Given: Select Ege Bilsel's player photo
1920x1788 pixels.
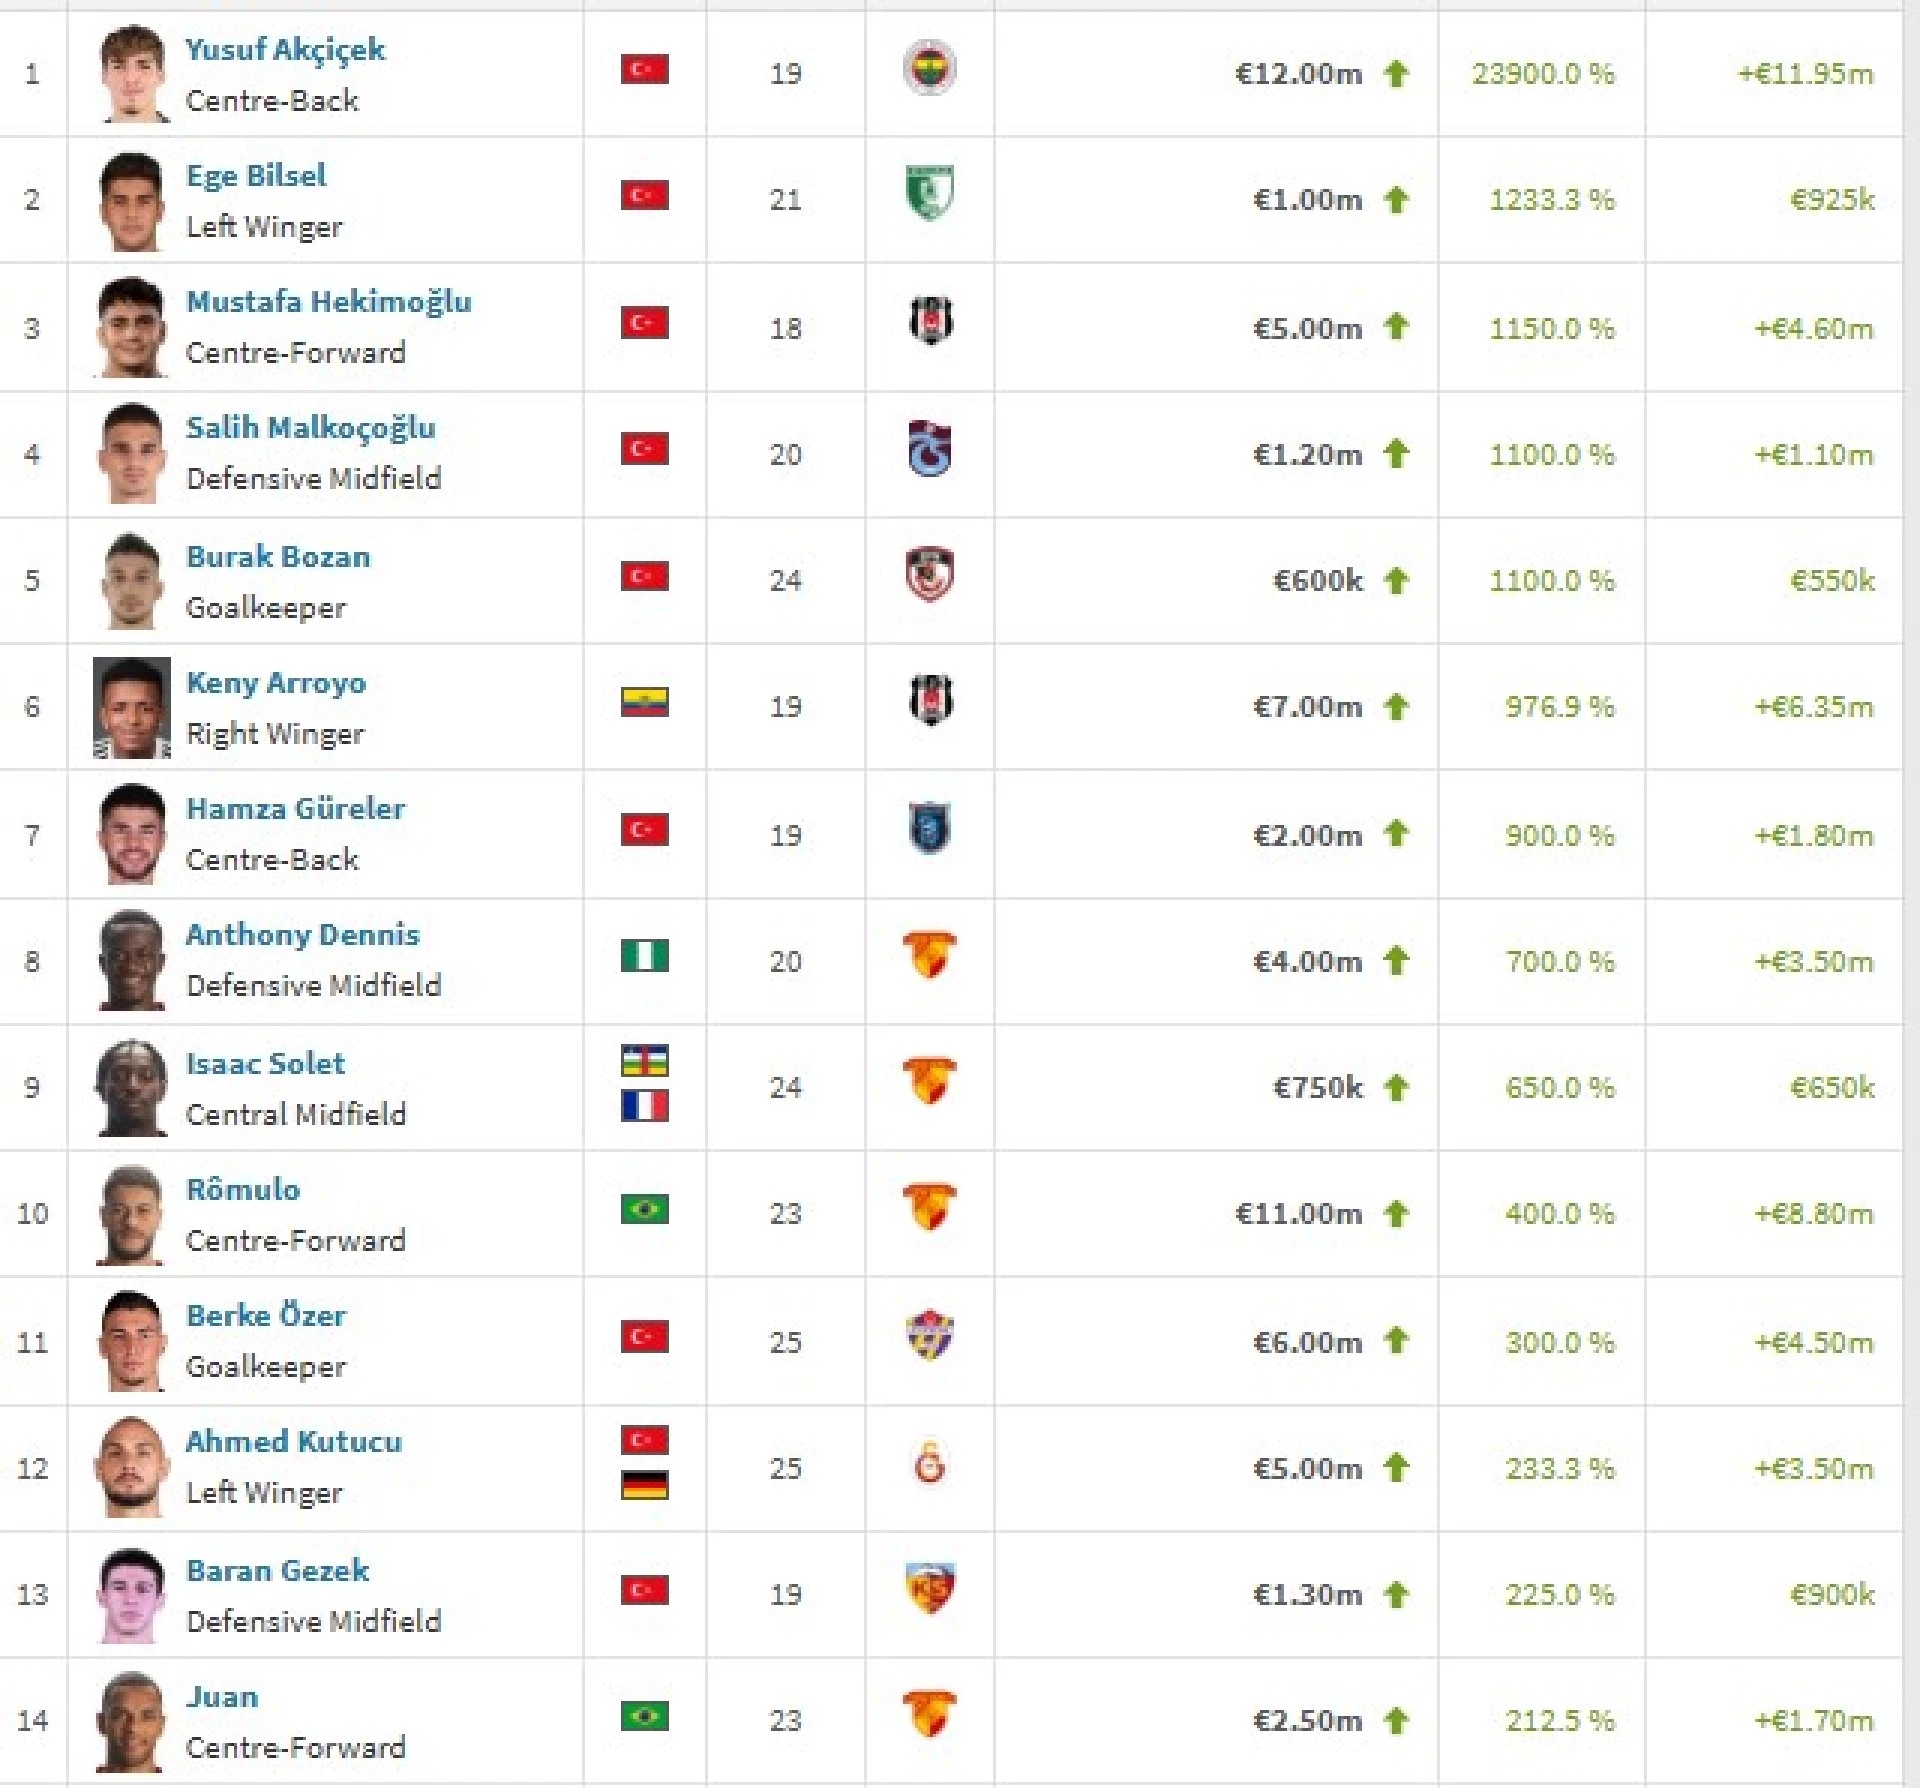Looking at the screenshot, I should click(132, 201).
